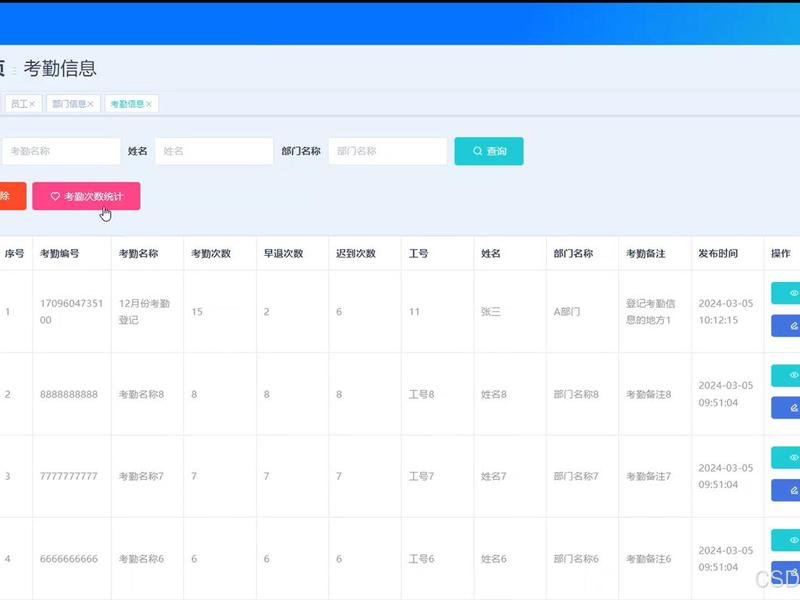Click the 姓名 column header in table
This screenshot has height=600, width=800.
491,254
